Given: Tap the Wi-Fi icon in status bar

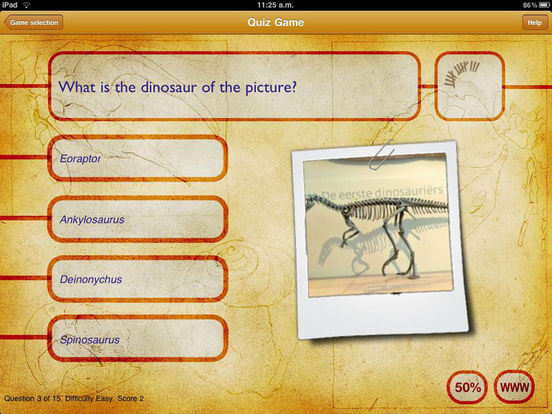Looking at the screenshot, I should (26, 5).
